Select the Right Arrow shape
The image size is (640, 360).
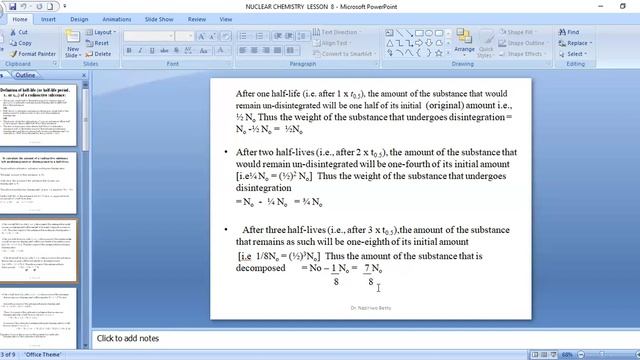click(419, 43)
